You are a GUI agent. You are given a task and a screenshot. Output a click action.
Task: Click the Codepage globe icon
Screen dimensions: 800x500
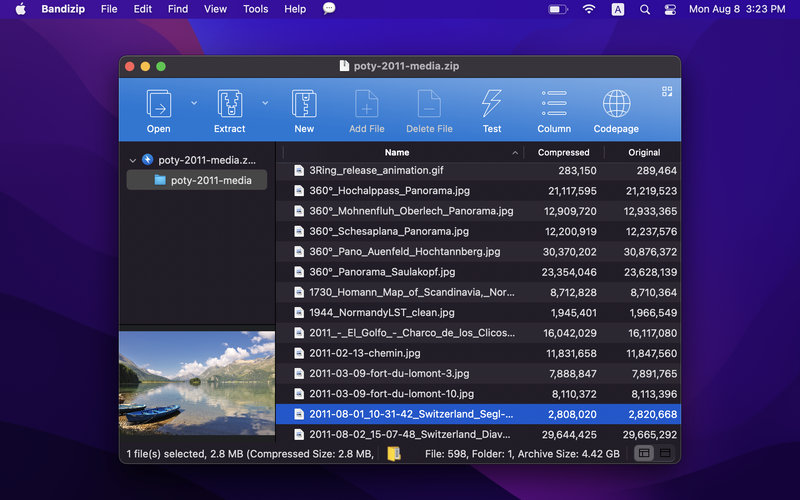616,104
